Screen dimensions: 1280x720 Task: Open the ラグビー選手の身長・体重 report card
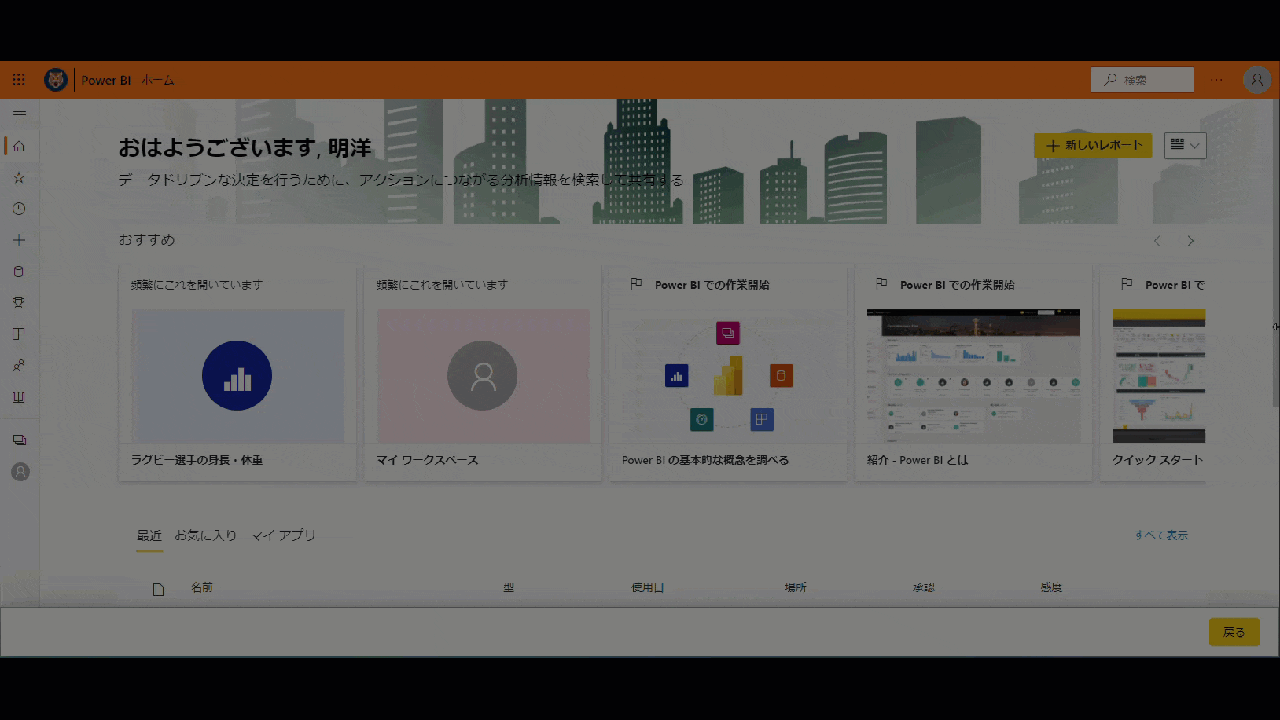tap(237, 375)
